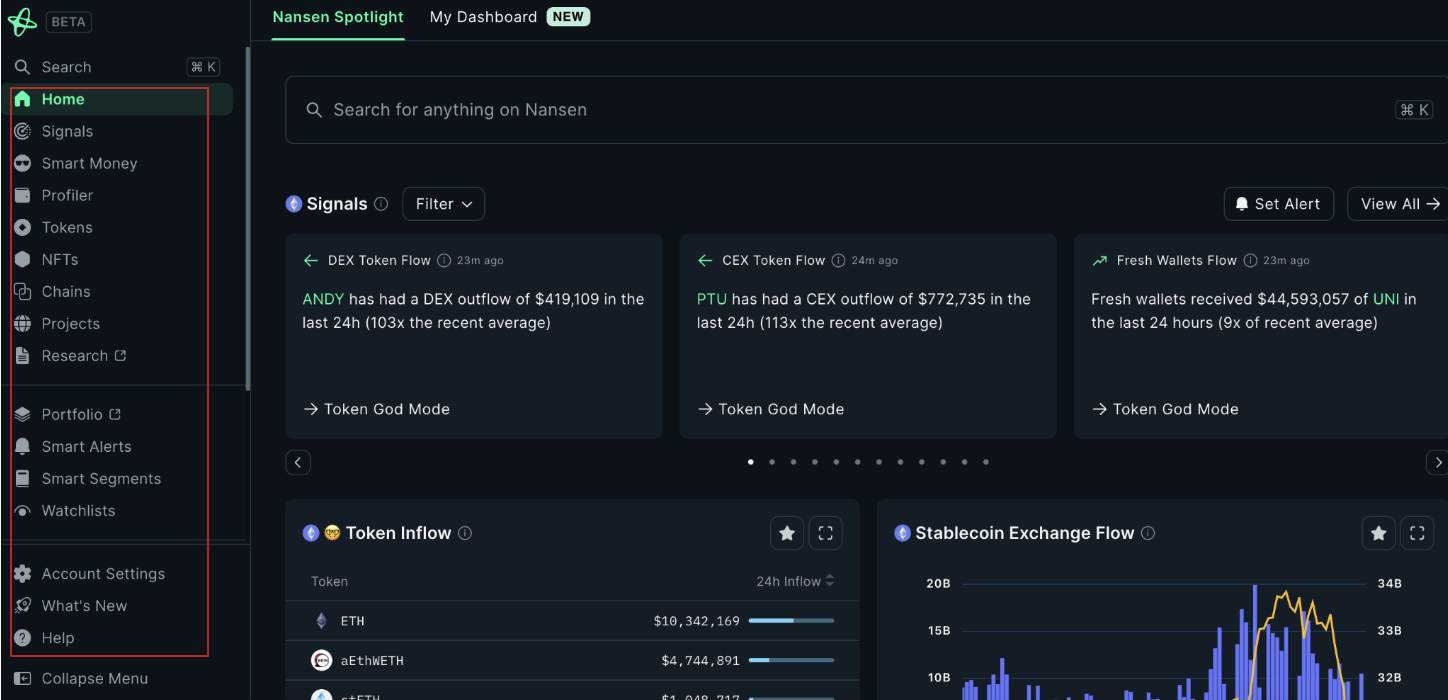Screen dimensions: 1448x700
Task: Go to next signals carousel page
Action: tap(1438, 462)
